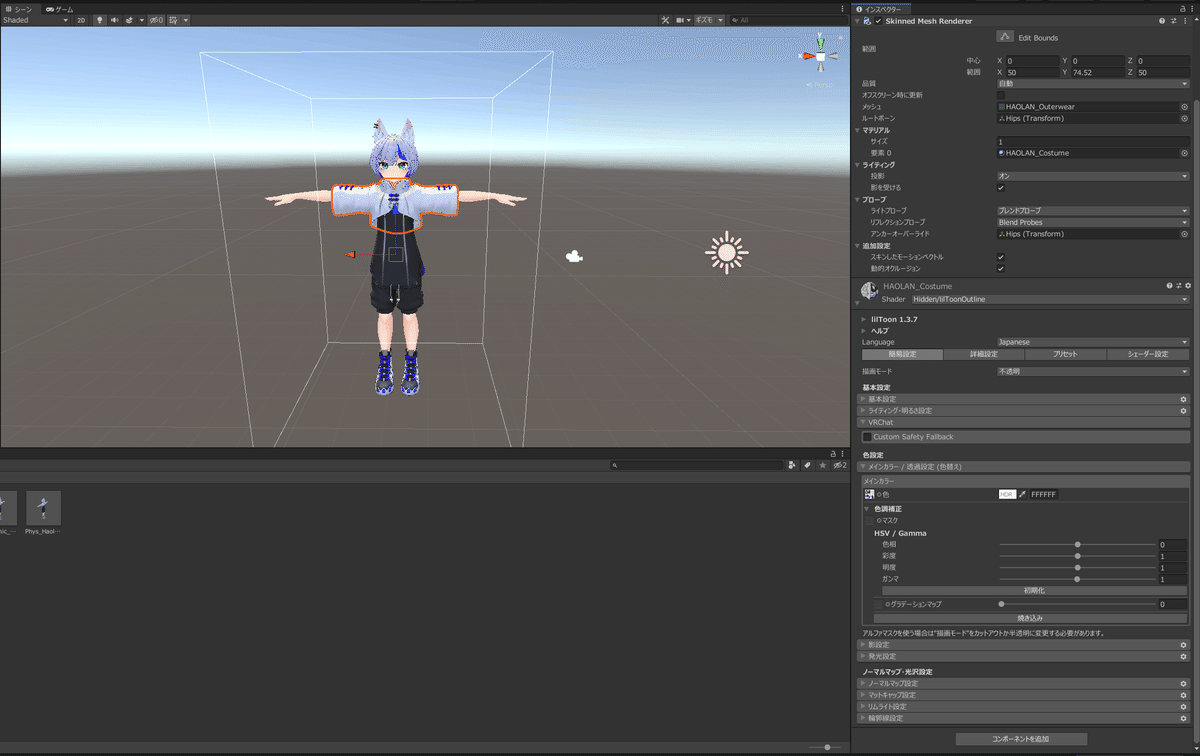Open the 投影 (Cast Shadows) dropdown

(1093, 176)
